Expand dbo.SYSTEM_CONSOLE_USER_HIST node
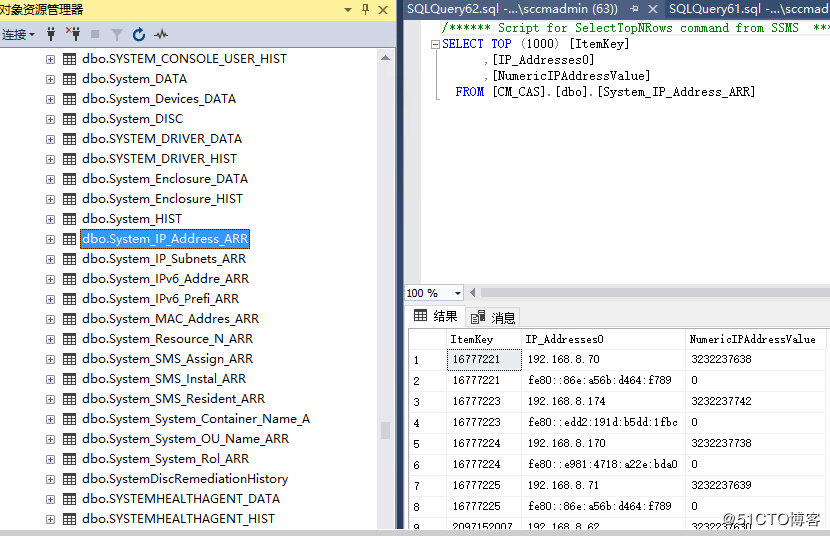Viewport: 830px width, 536px height. coord(50,59)
